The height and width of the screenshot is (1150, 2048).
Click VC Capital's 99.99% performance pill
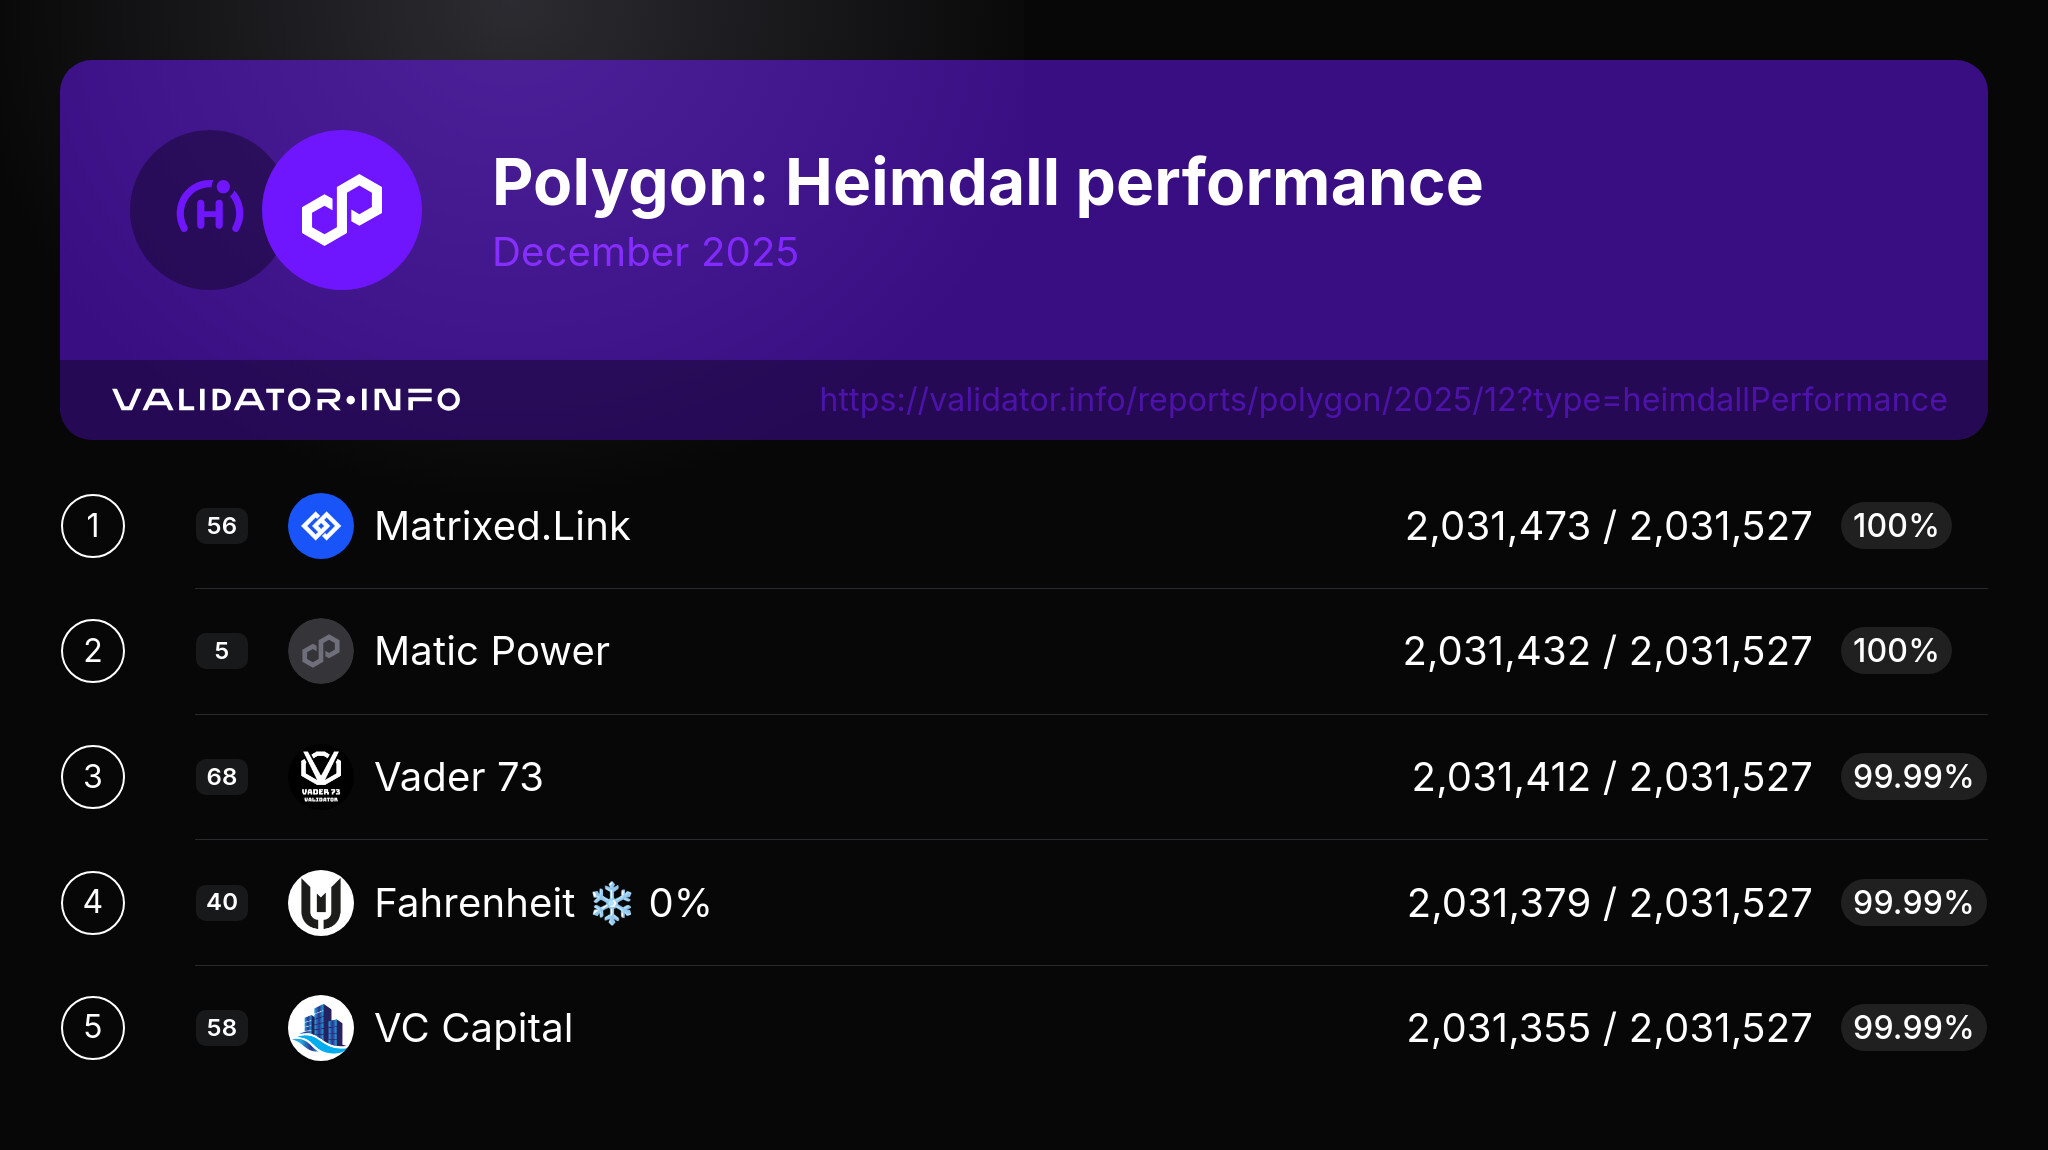point(1912,1028)
